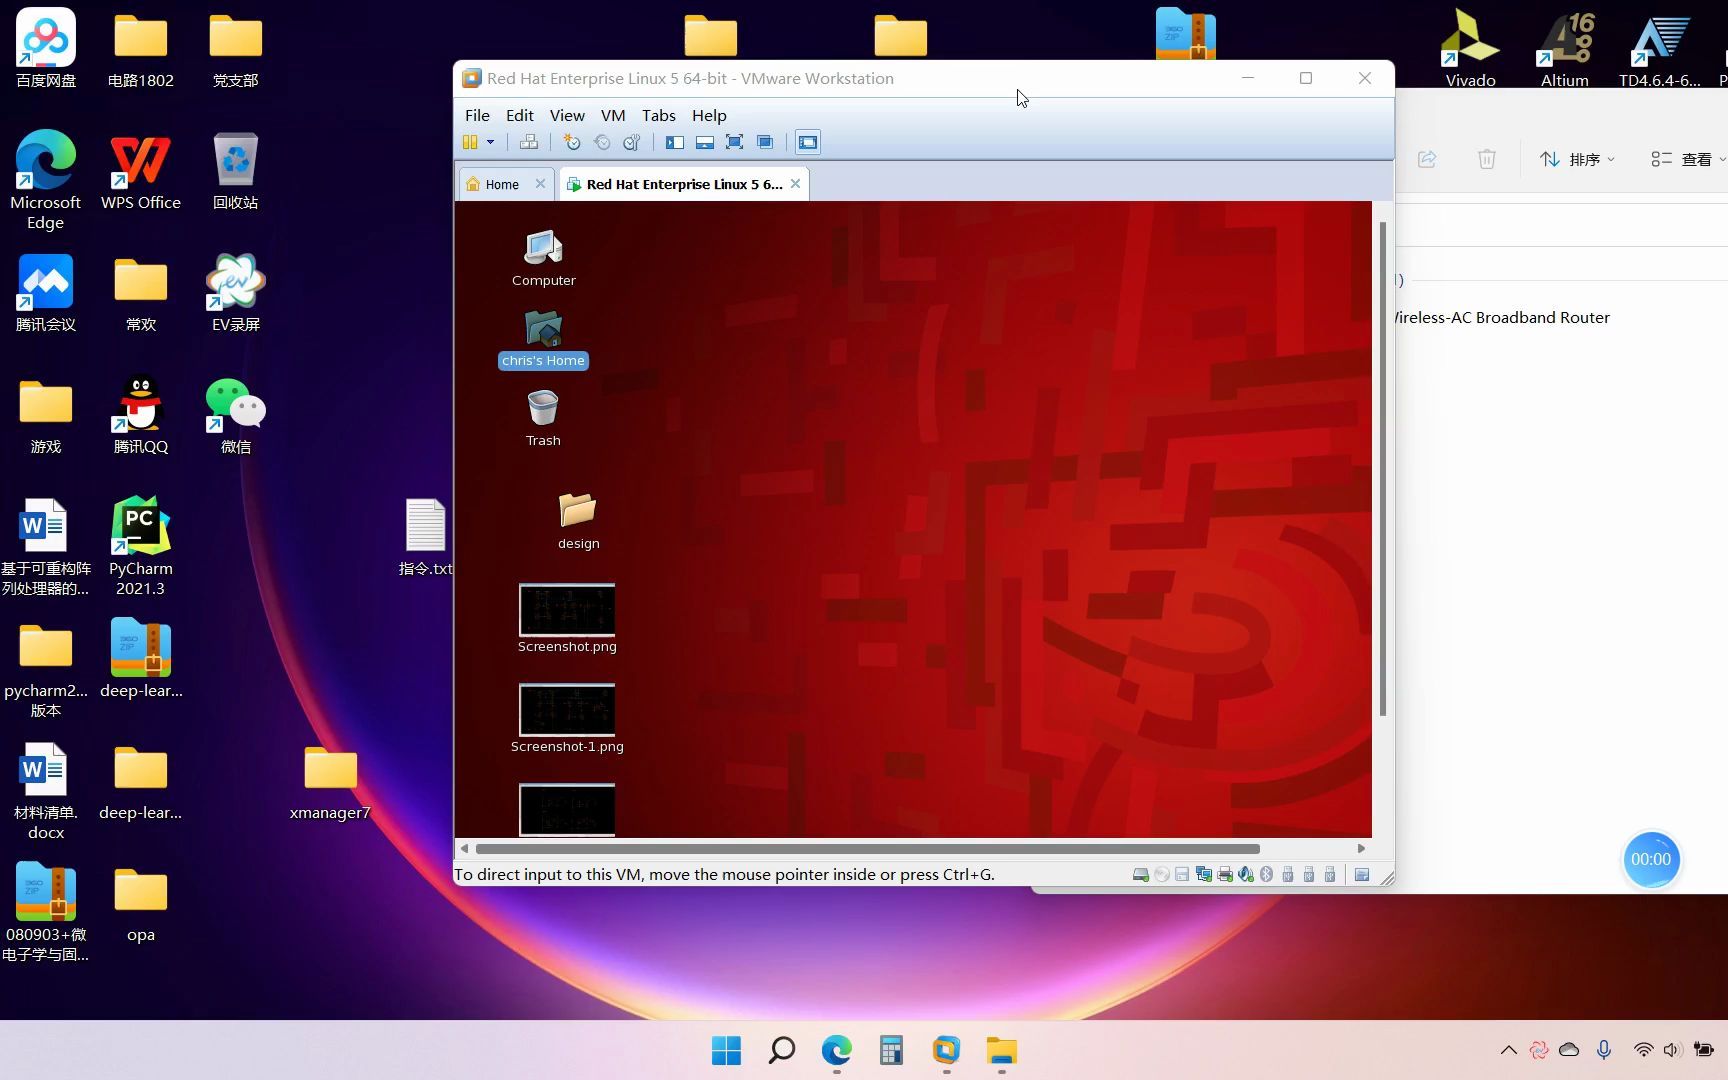The height and width of the screenshot is (1080, 1728).
Task: Click the message log icon in status bar
Action: (1362, 875)
